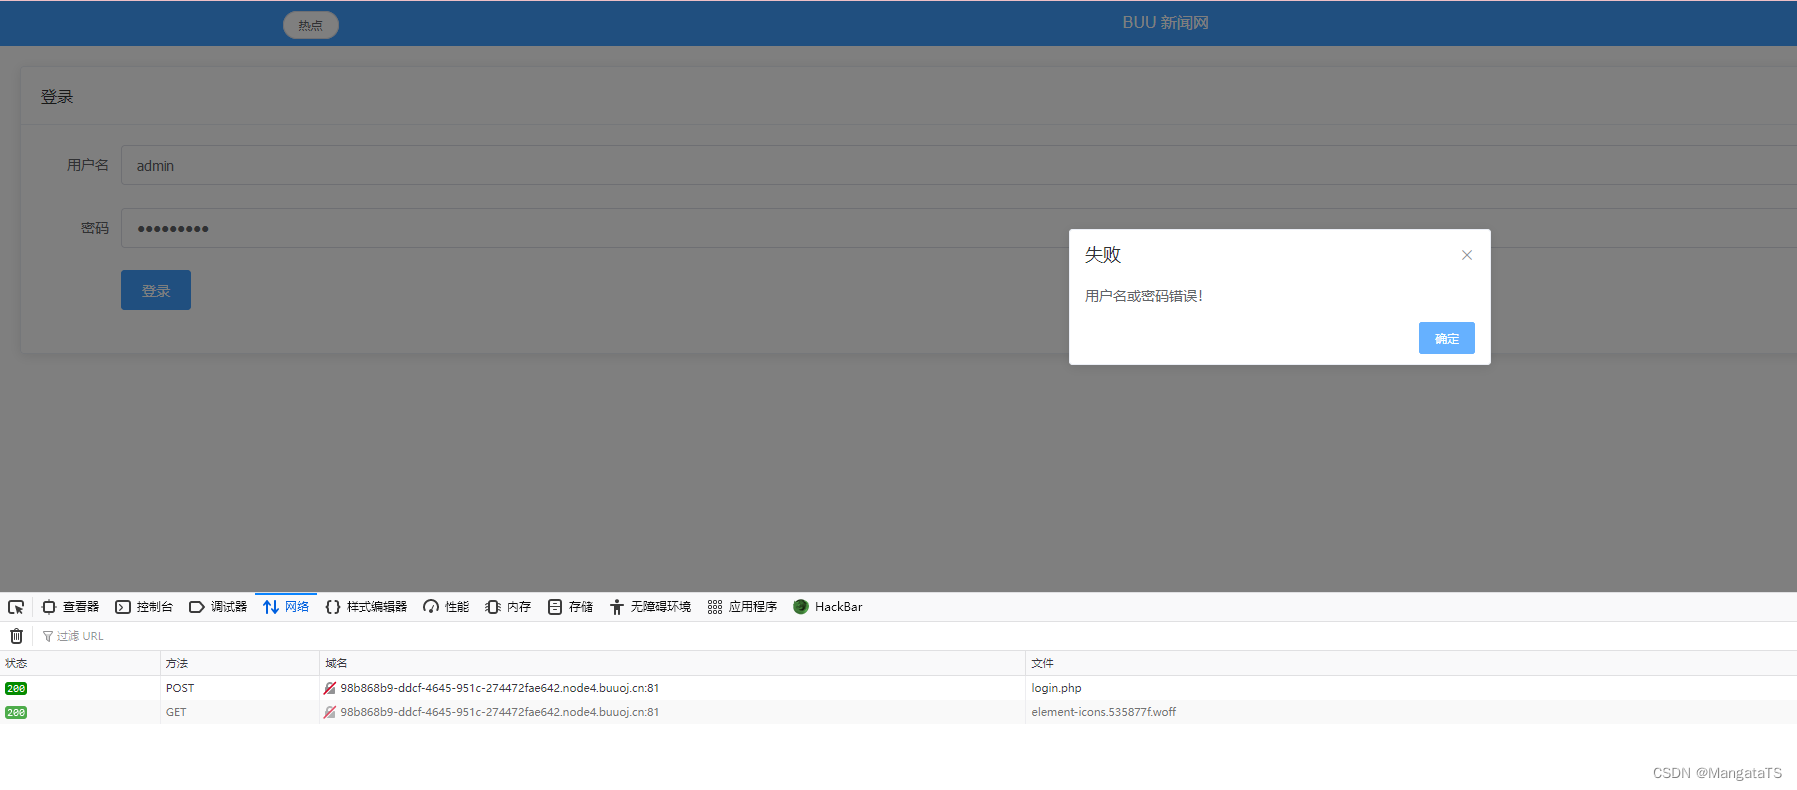Image resolution: width=1797 pixels, height=790 pixels.
Task: Click the memory chip icon
Action: click(493, 607)
